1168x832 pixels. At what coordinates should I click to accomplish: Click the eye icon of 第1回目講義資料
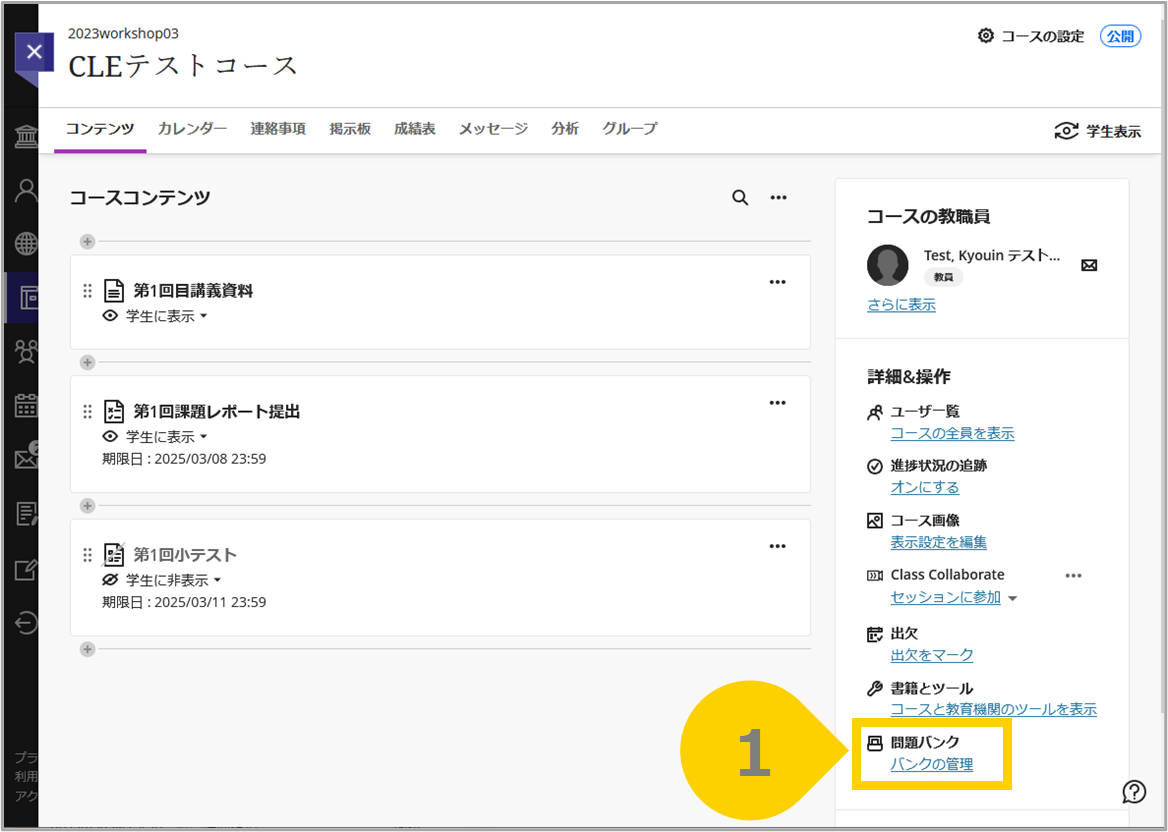(110, 316)
